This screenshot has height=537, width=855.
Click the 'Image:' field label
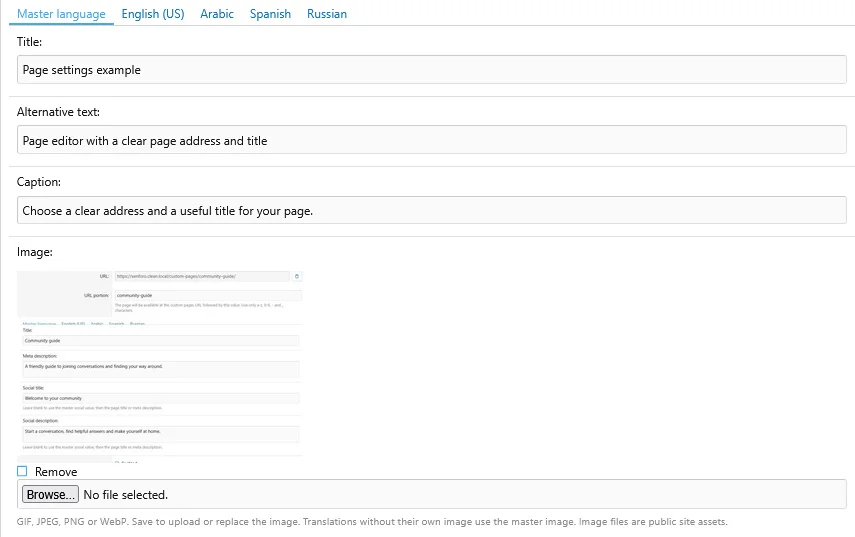coord(35,252)
